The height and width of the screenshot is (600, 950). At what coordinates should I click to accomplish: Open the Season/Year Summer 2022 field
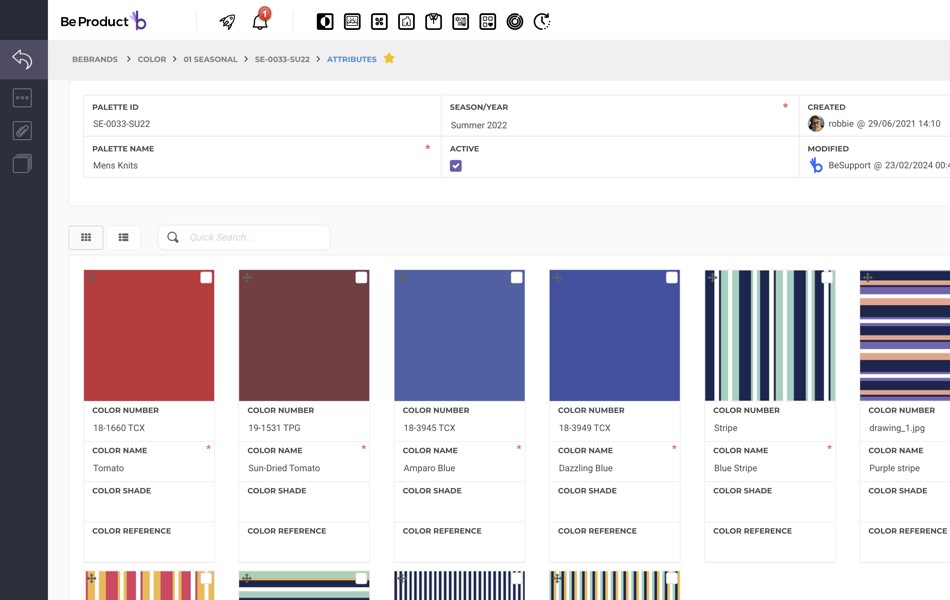[620, 116]
